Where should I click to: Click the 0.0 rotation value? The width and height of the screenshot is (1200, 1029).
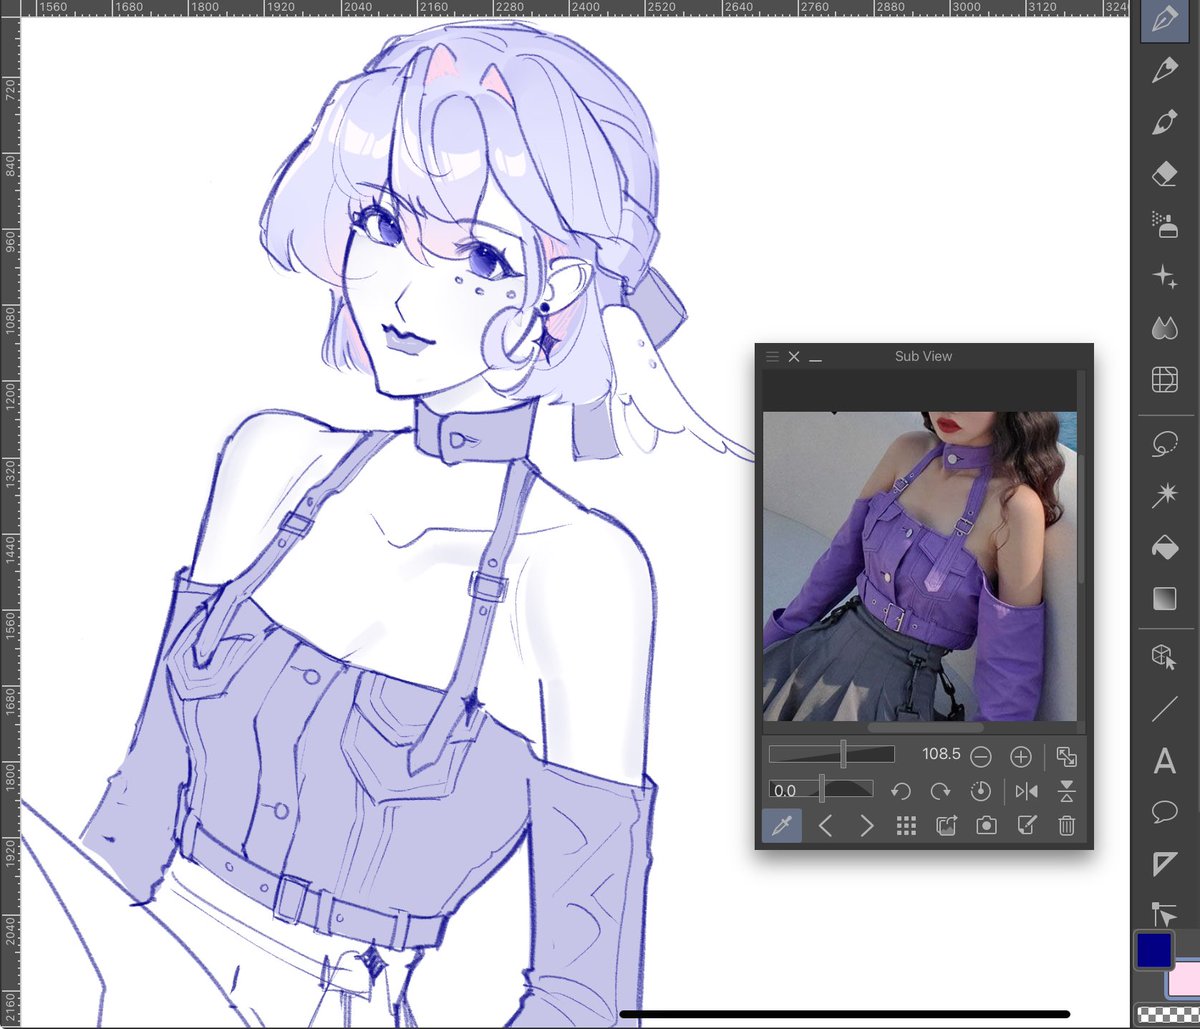(x=785, y=790)
